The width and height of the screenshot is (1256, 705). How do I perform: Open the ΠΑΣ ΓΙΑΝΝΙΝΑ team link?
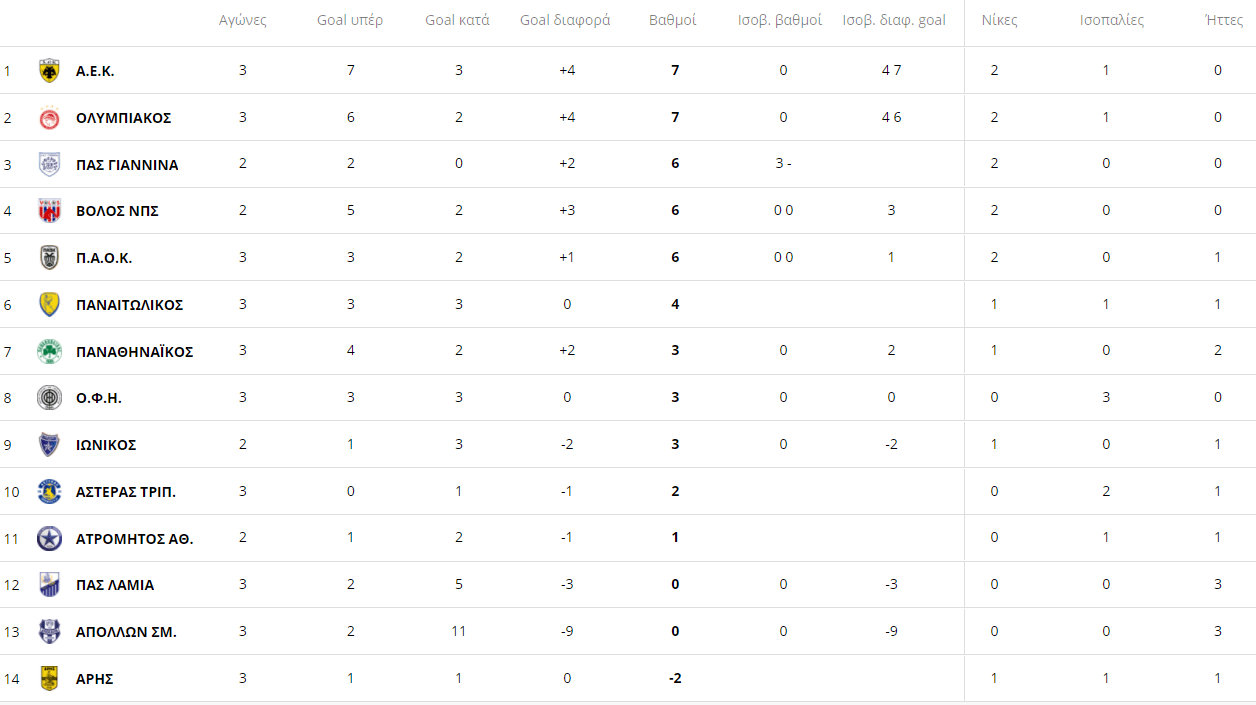[x=127, y=165]
